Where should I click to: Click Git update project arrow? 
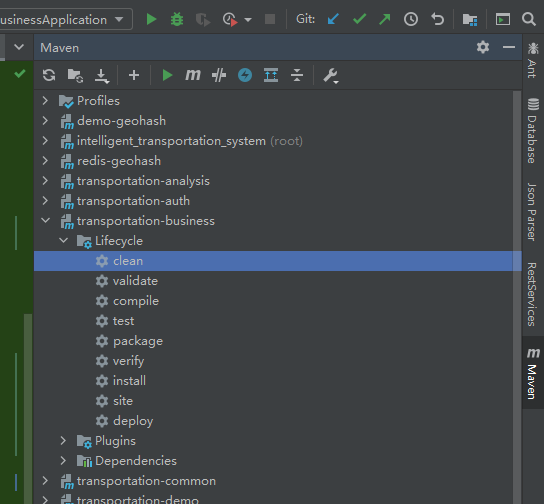(x=333, y=19)
